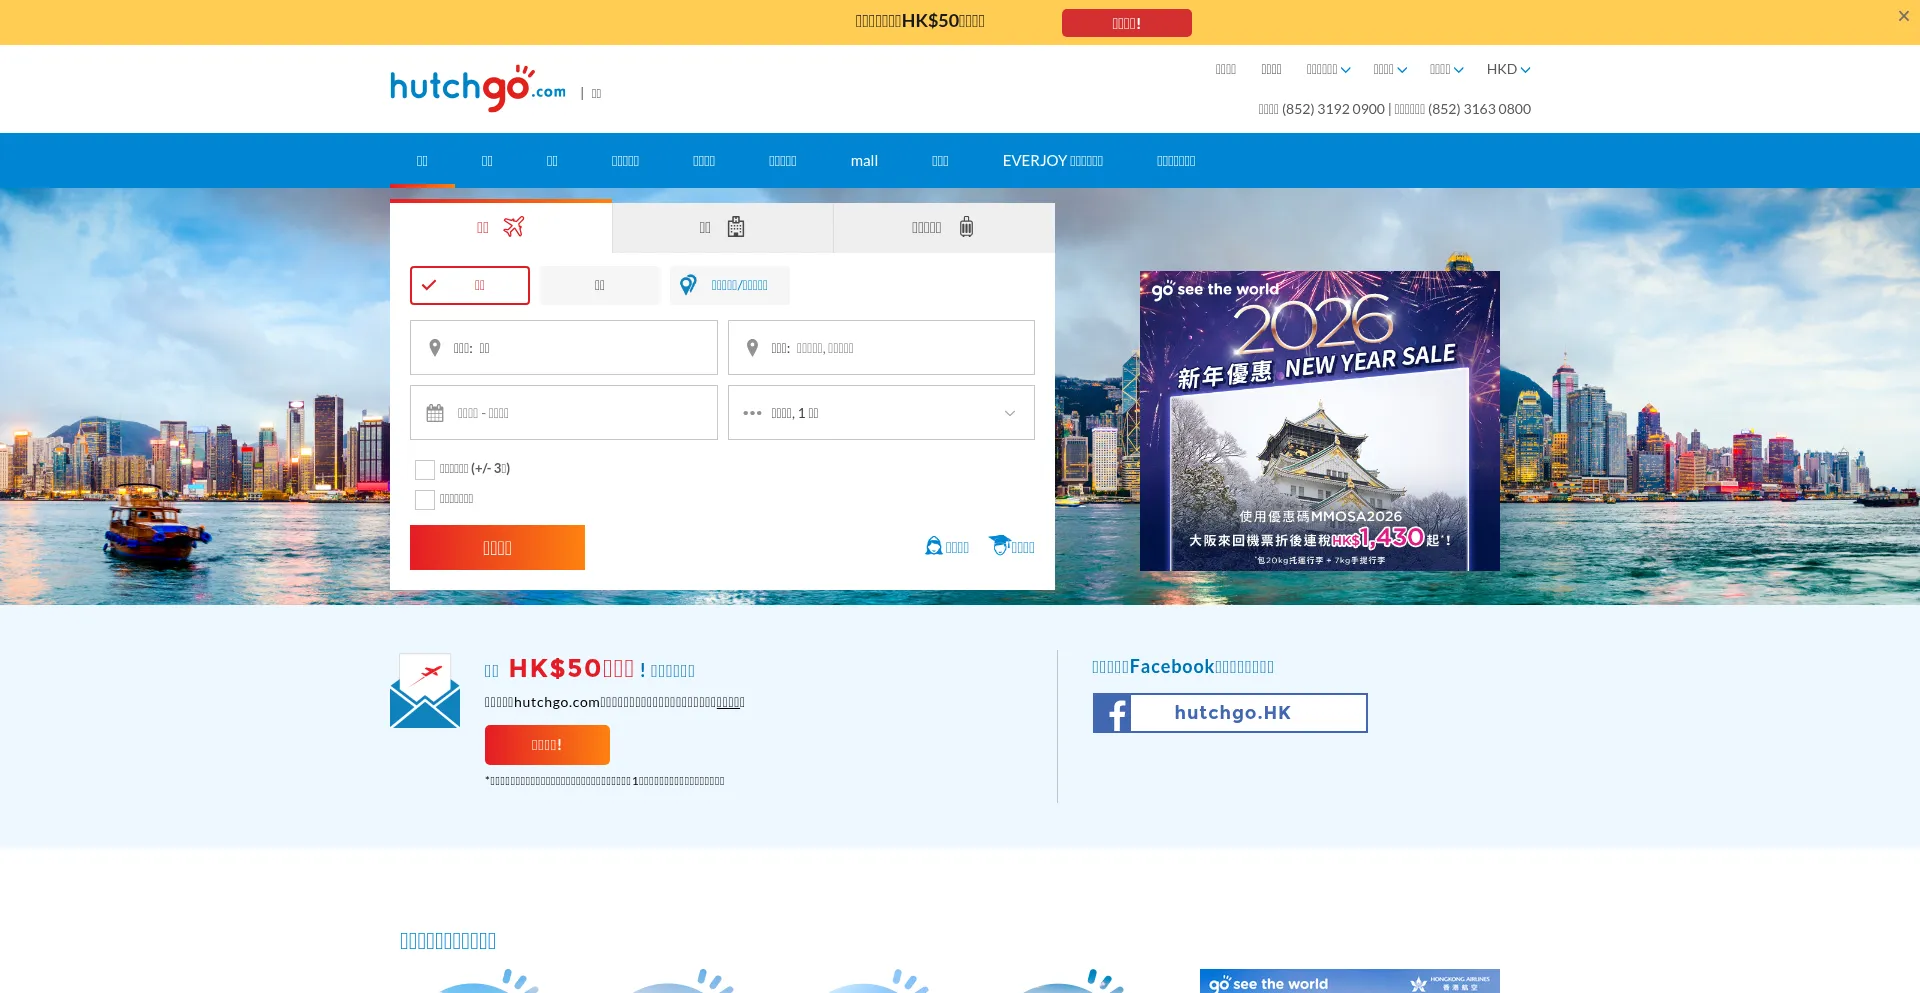Click the Facebook icon on hutchgo.HK button
This screenshot has width=1920, height=993.
click(1113, 712)
